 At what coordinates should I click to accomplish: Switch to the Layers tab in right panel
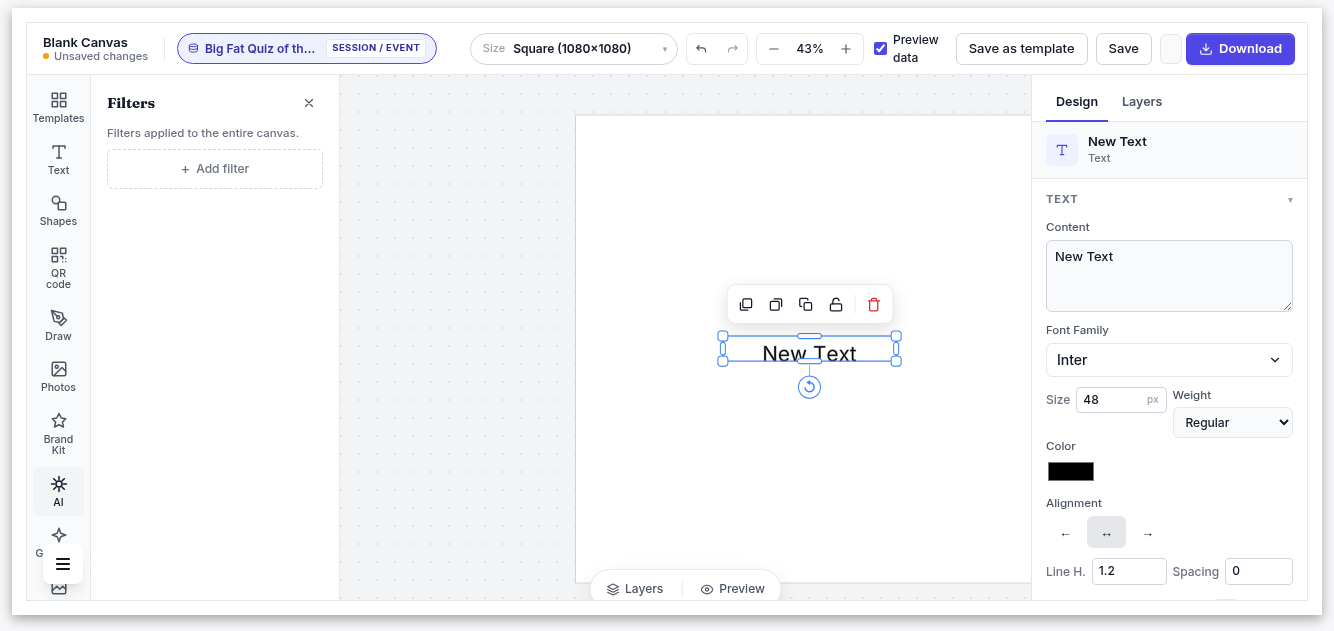click(x=1141, y=102)
